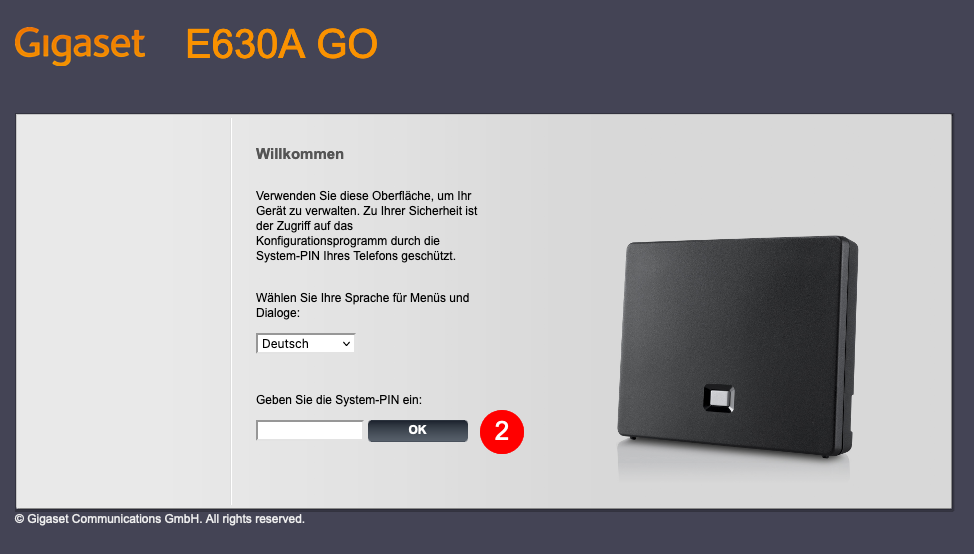Screen dimensions: 974x554
Task: Click the Gigaset logo
Action: coord(80,45)
